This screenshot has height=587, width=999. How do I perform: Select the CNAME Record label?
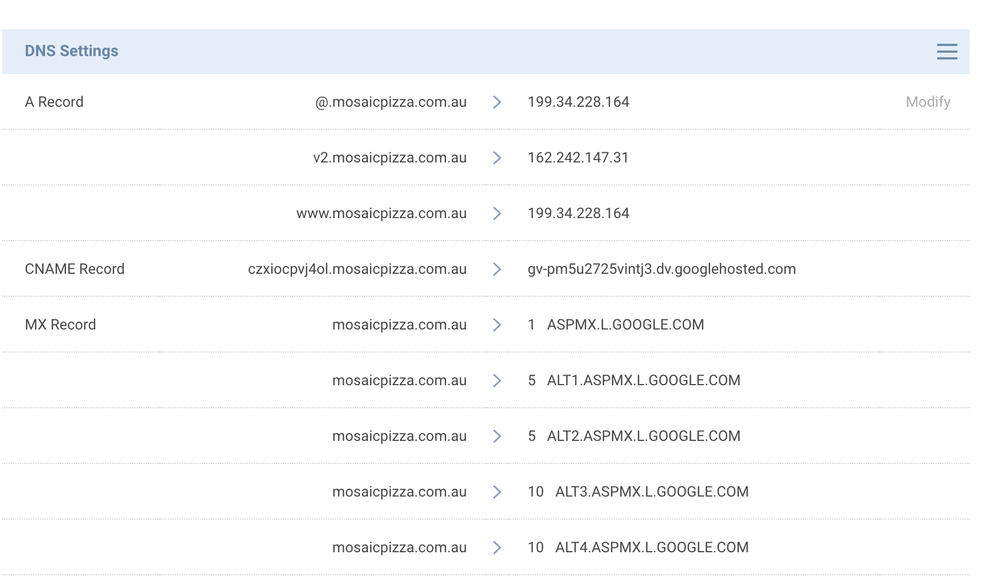(x=74, y=269)
